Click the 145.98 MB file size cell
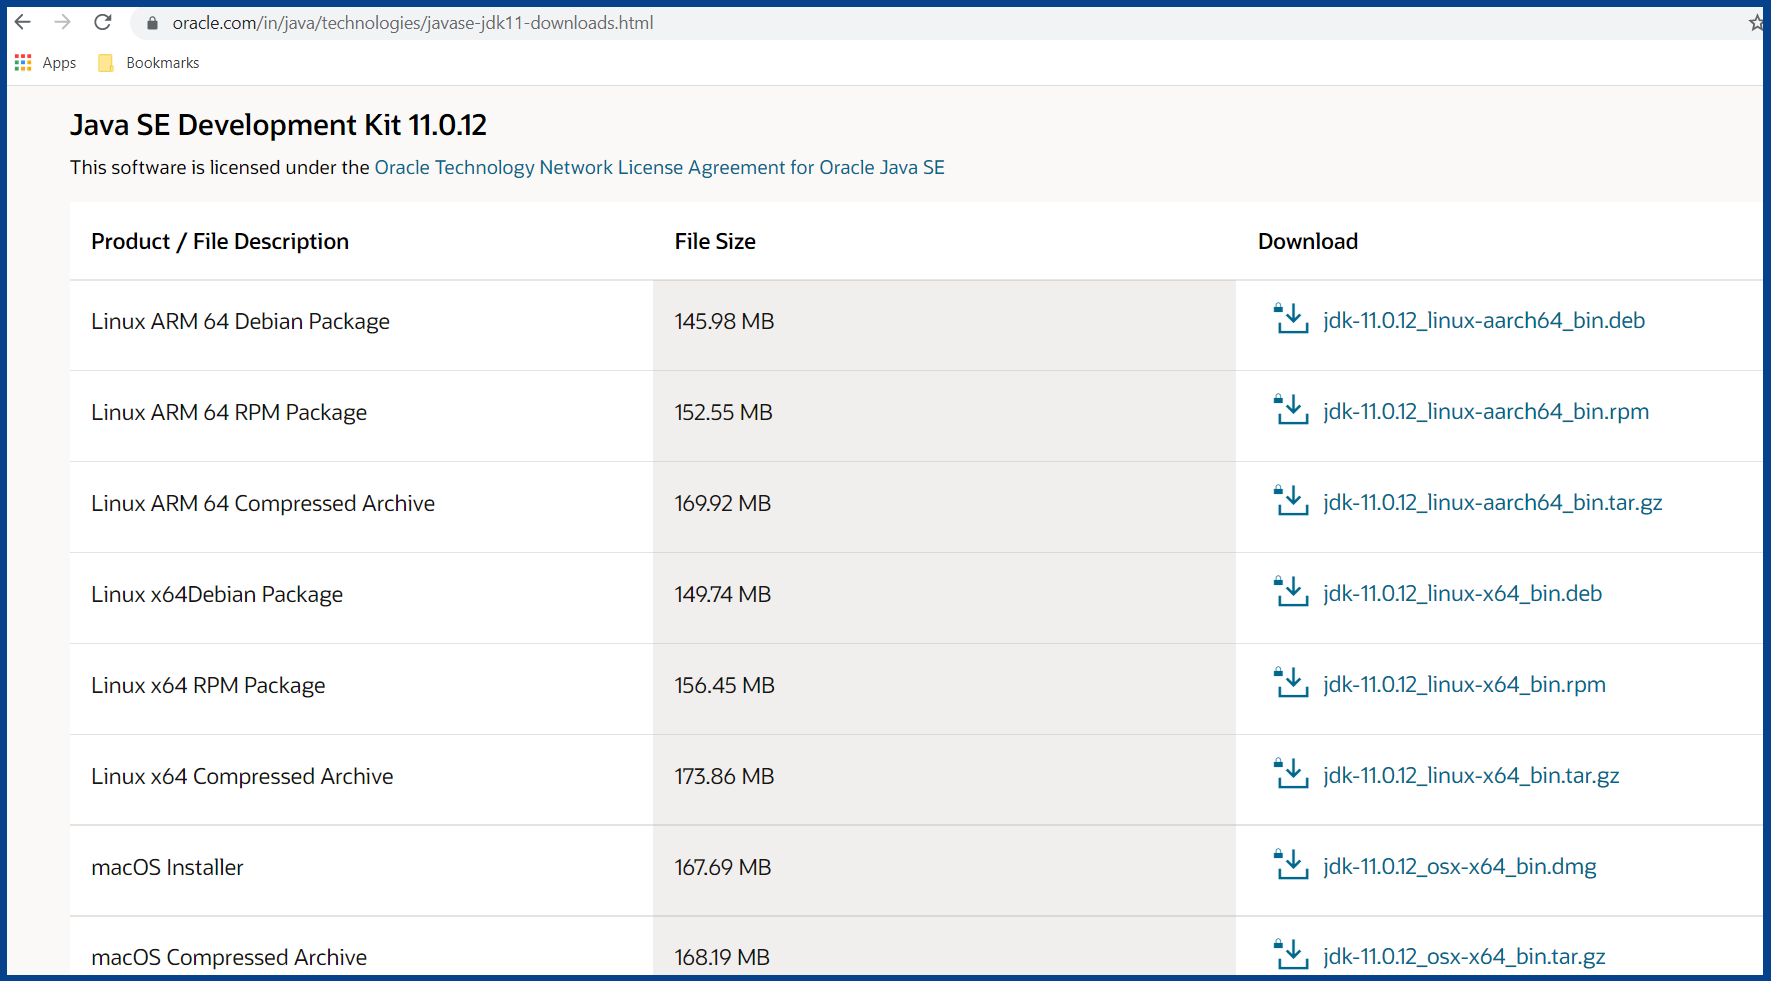 944,326
